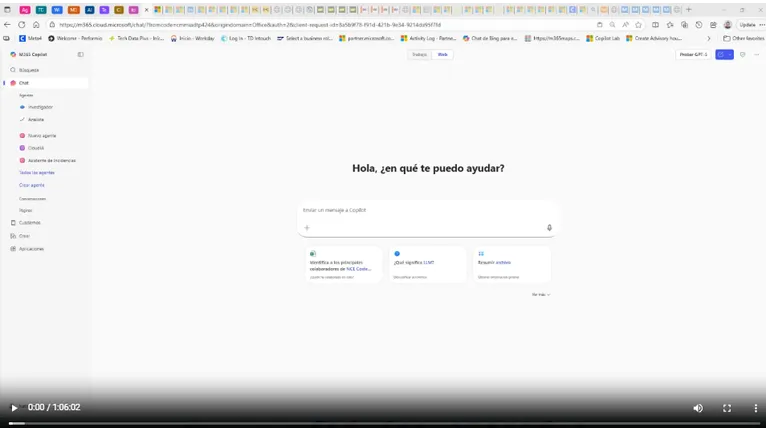Viewport: 766px width, 431px height.
Task: Select Chat in the sidebar
Action: (45, 83)
